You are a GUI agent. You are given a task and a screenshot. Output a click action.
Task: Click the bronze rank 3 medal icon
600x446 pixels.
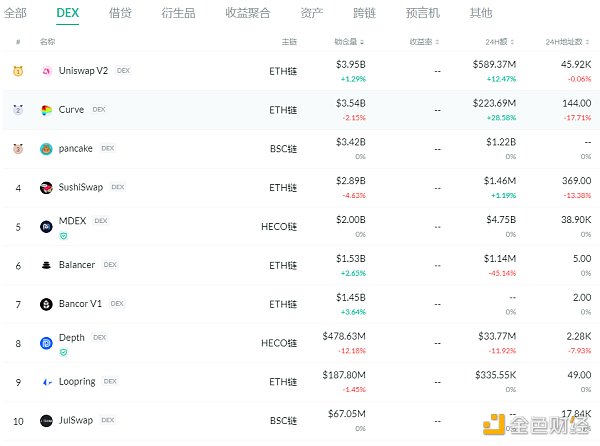[18, 148]
